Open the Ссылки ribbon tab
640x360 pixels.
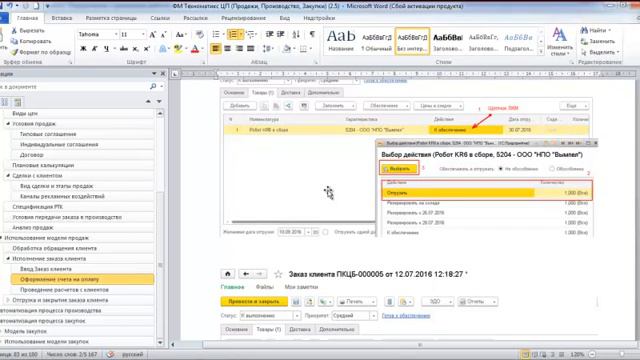160,18
